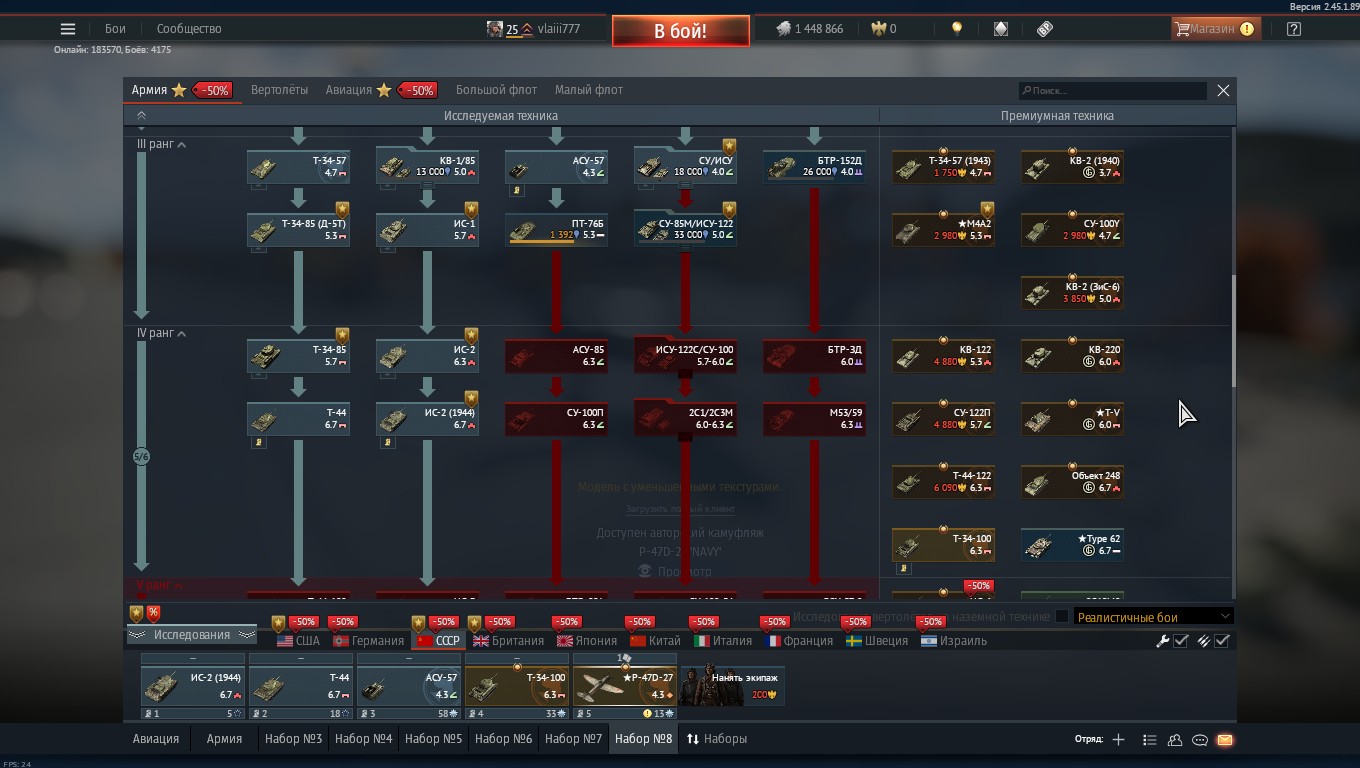
Task: Expand the 2С1/2С3М vehicle group
Action: [685, 419]
